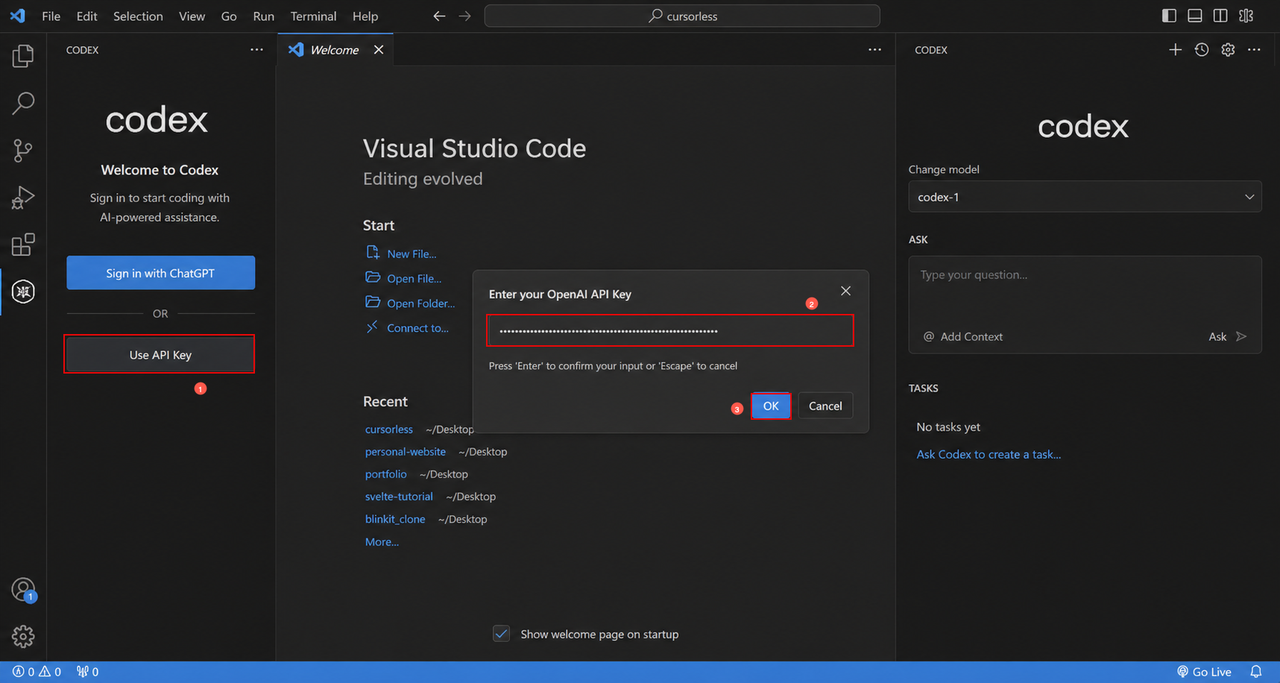Open the Search view in activity bar
The height and width of the screenshot is (683, 1280).
[23, 103]
